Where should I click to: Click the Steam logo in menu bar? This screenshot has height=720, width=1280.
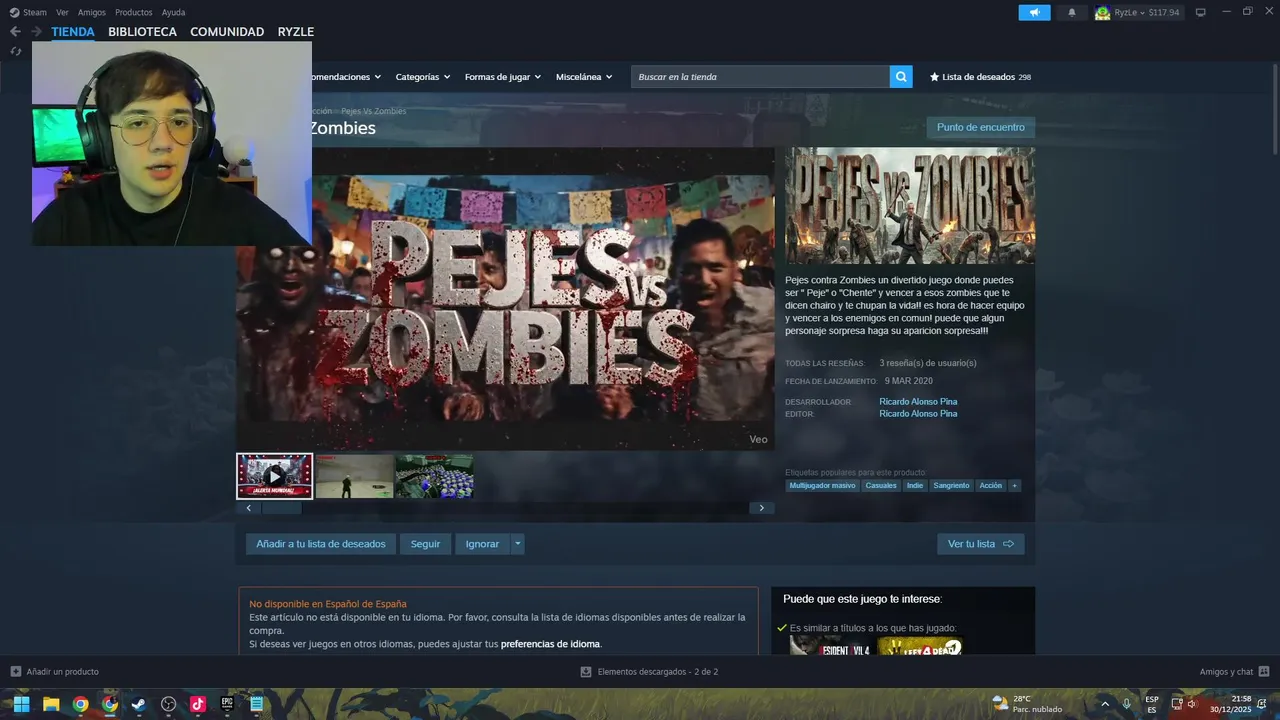(14, 12)
